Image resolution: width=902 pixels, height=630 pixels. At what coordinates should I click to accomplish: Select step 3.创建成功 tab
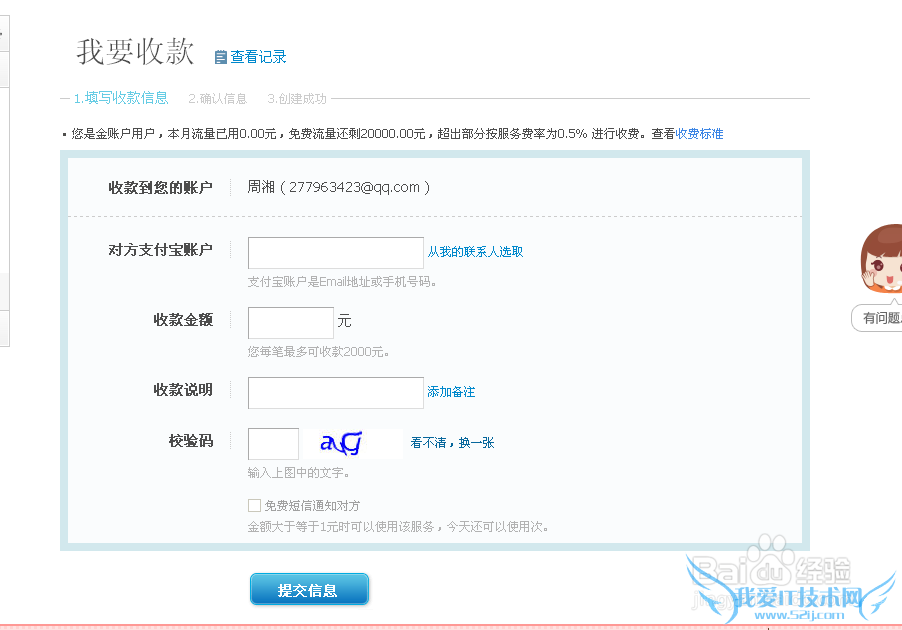[x=297, y=98]
